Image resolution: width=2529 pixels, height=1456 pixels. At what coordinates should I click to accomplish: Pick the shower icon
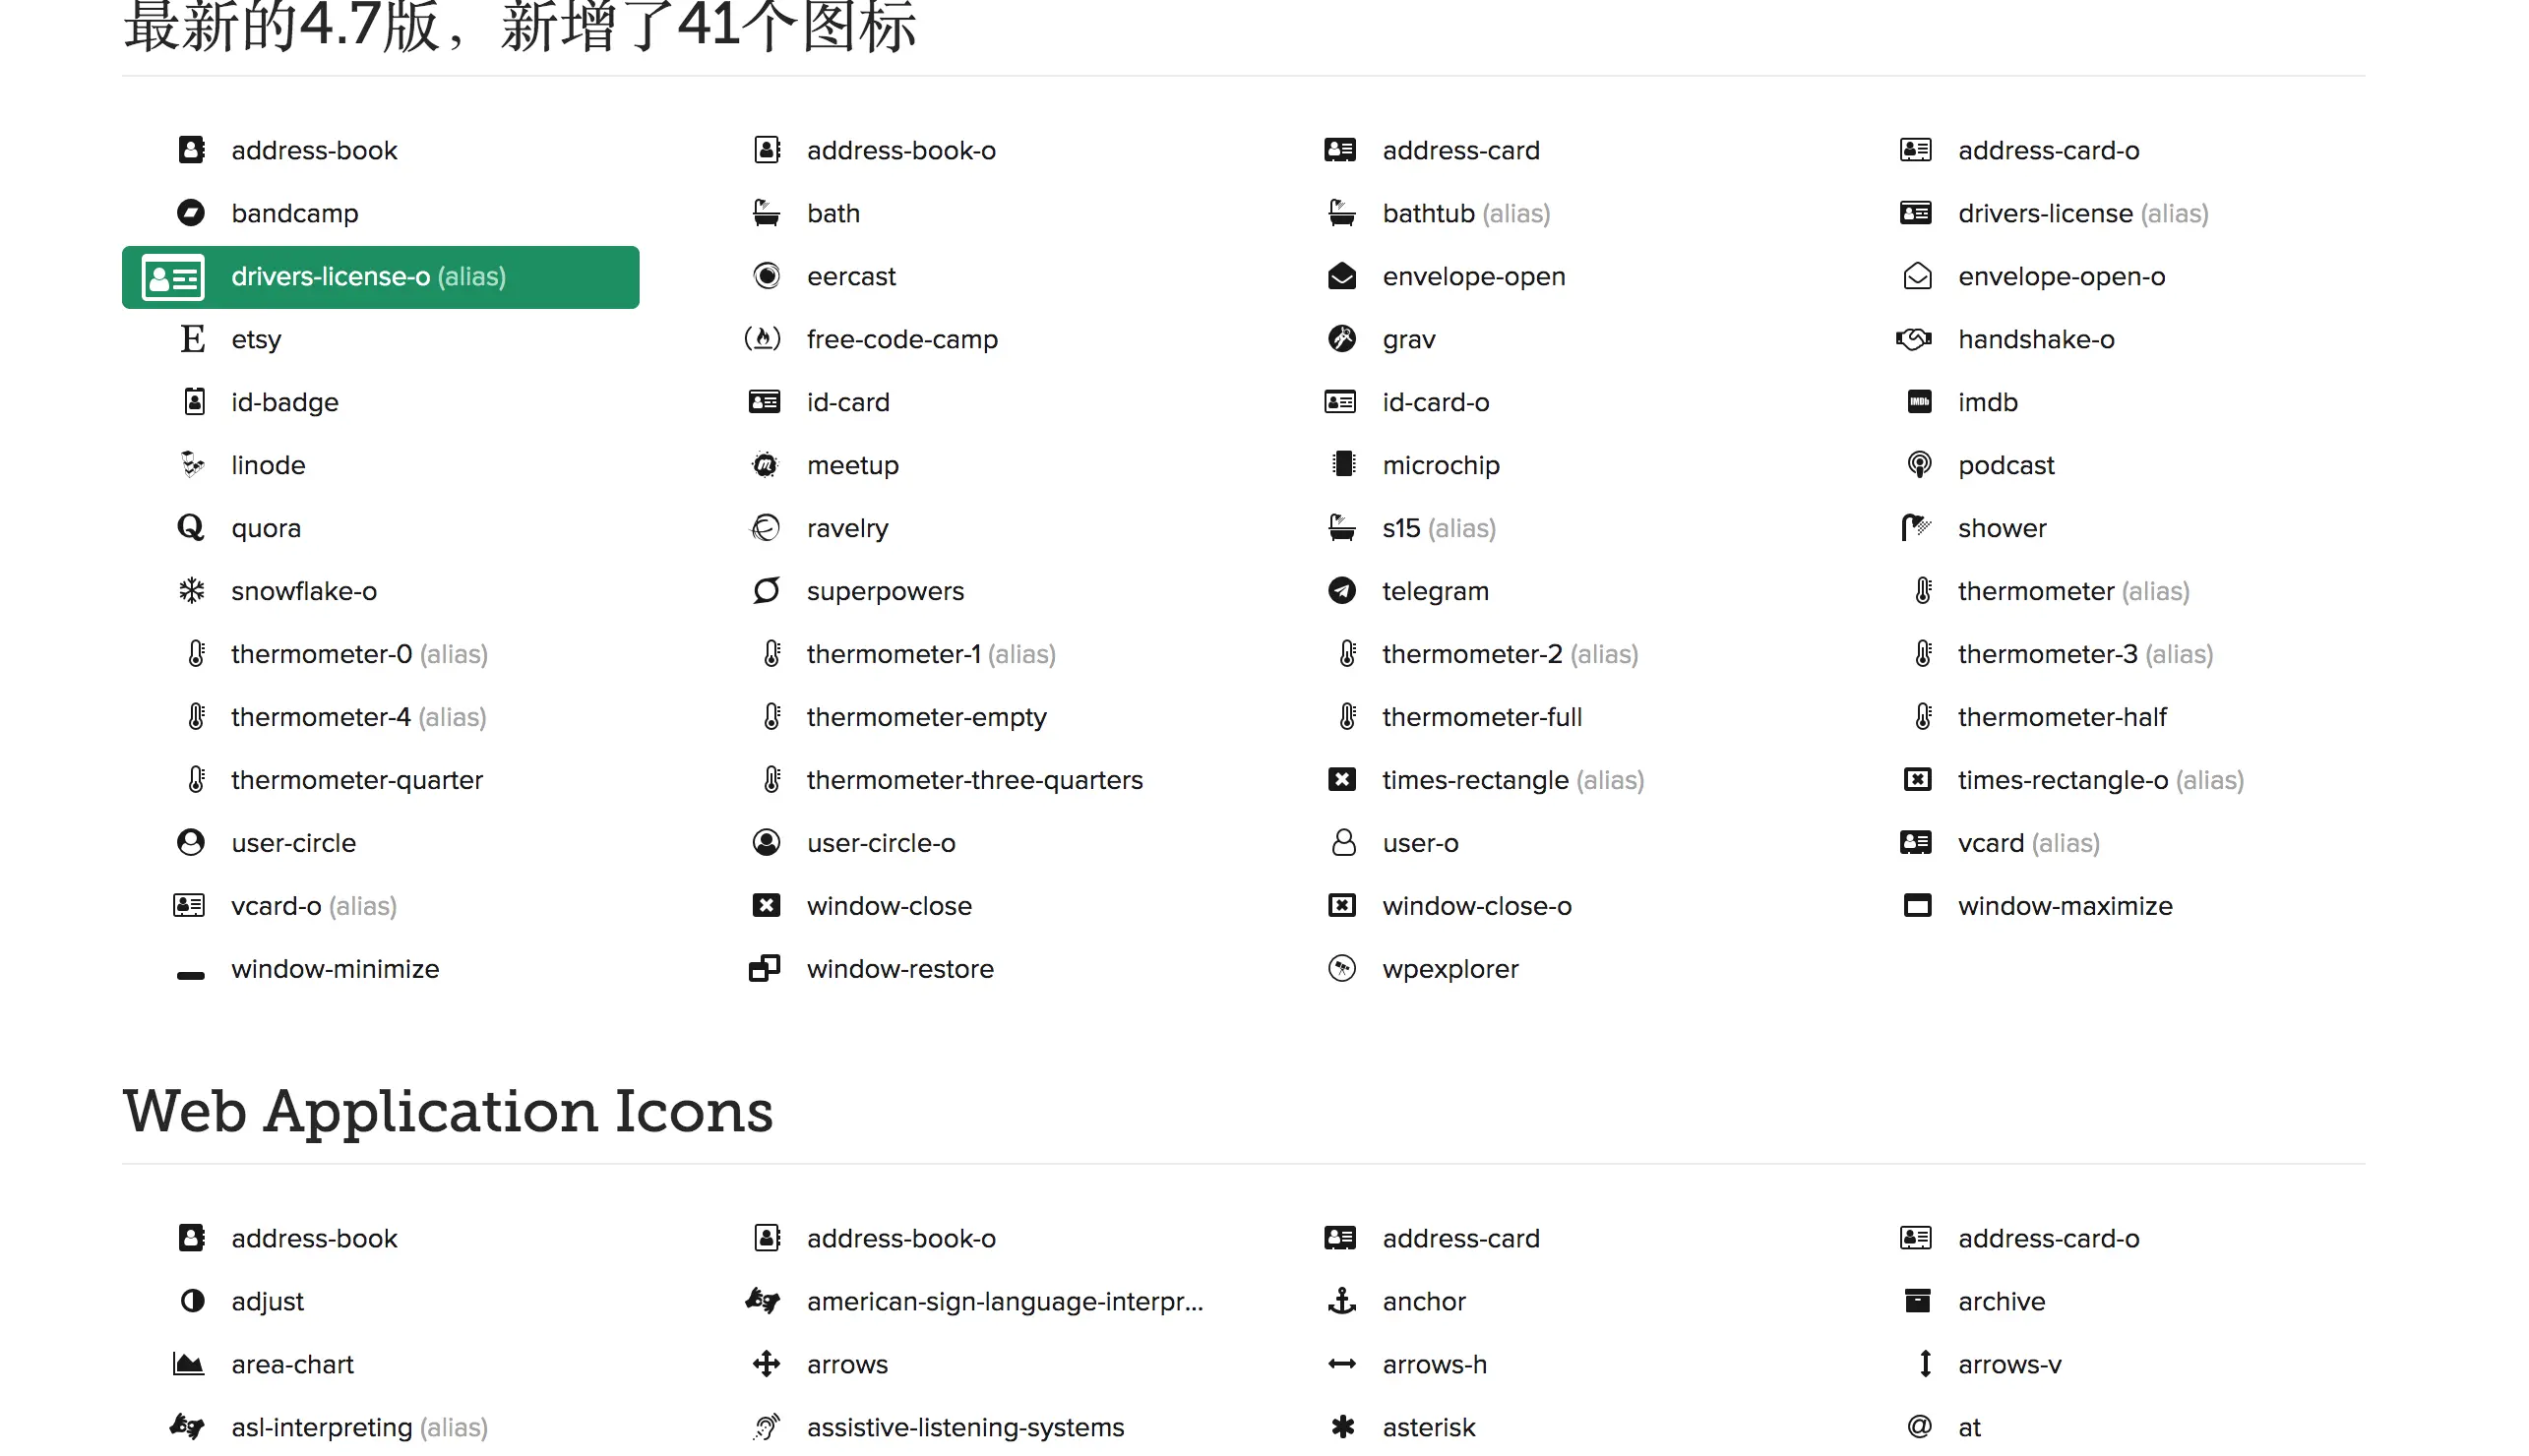tap(1915, 528)
